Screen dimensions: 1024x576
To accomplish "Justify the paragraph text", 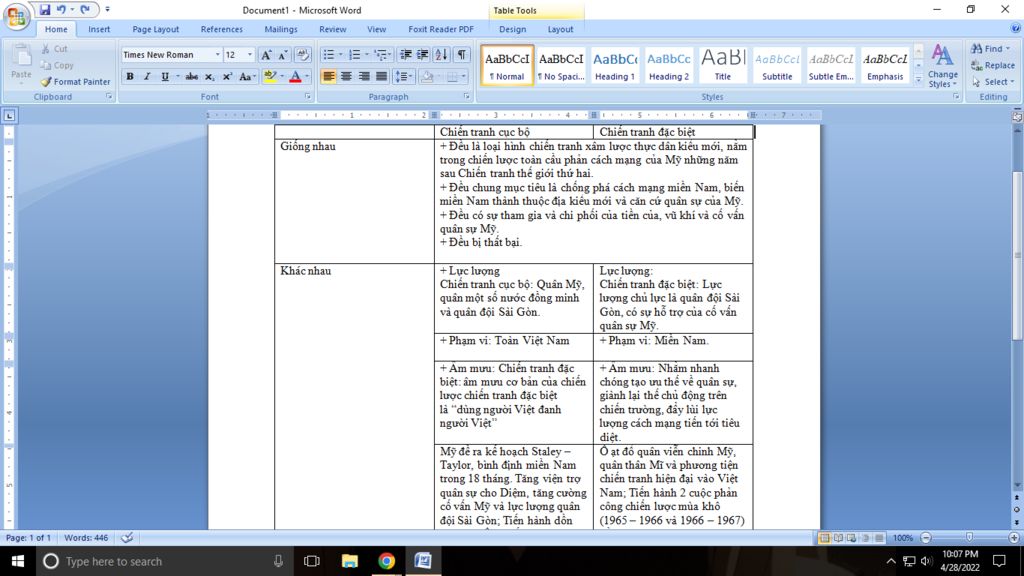I will 381,76.
